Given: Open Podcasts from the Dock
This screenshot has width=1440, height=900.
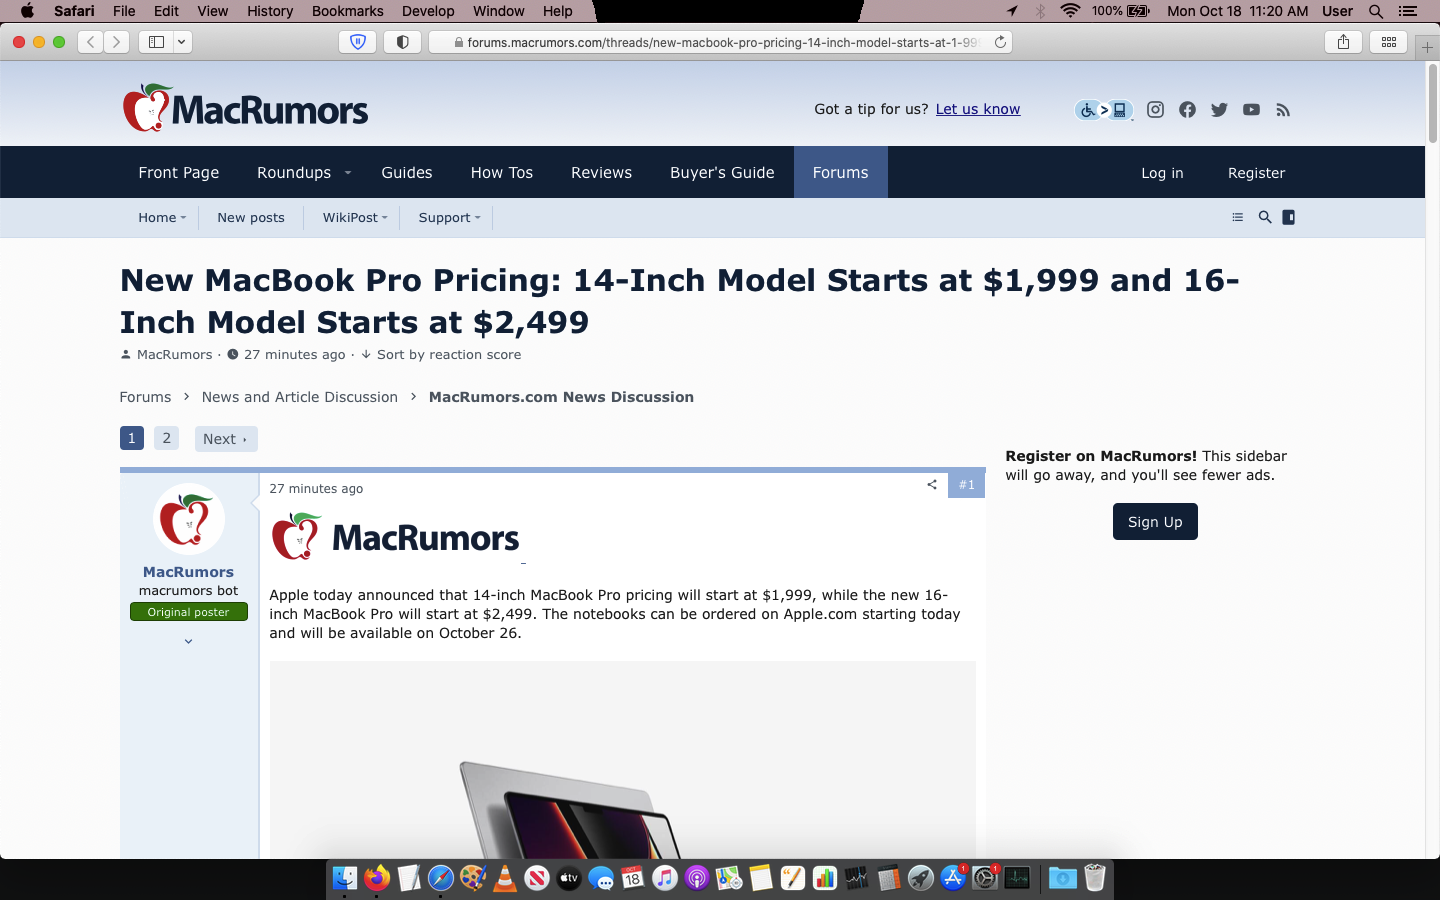Looking at the screenshot, I should click(x=697, y=878).
